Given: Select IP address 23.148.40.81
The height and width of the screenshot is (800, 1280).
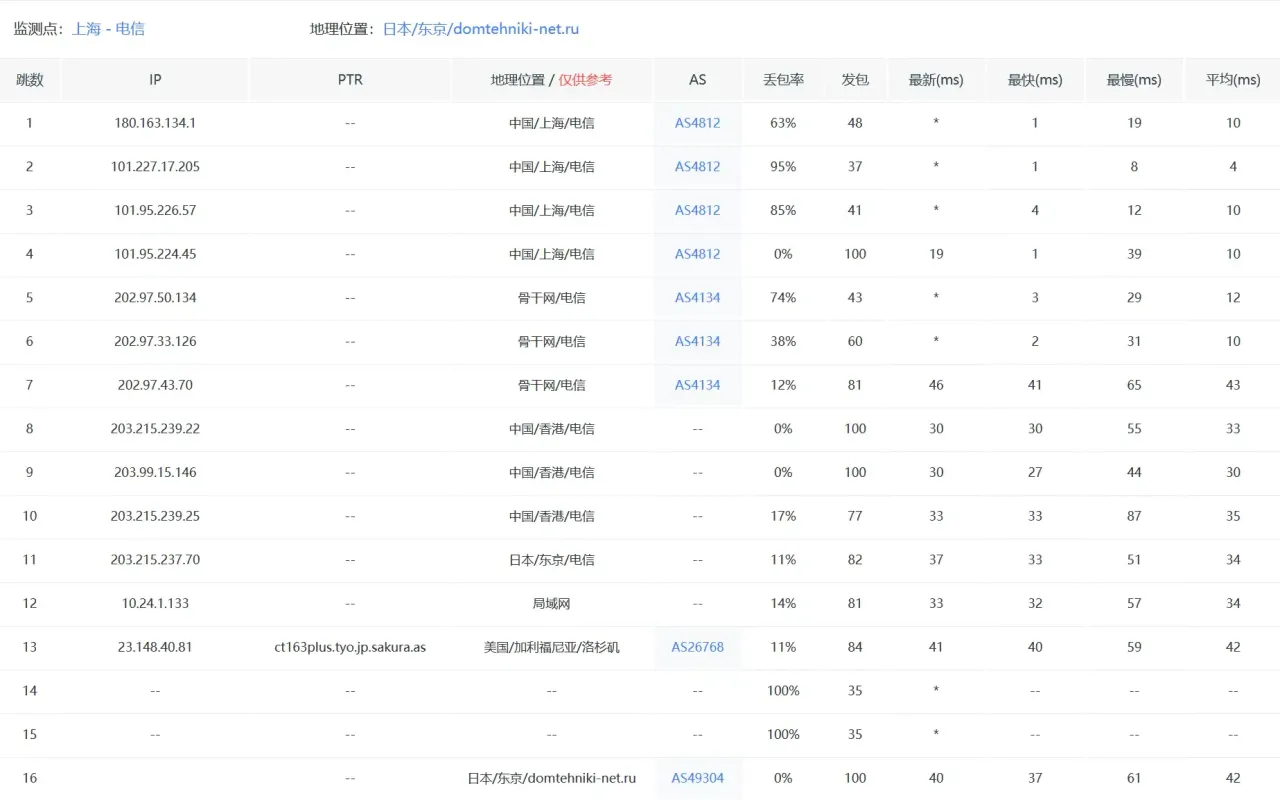Looking at the screenshot, I should pos(155,647).
